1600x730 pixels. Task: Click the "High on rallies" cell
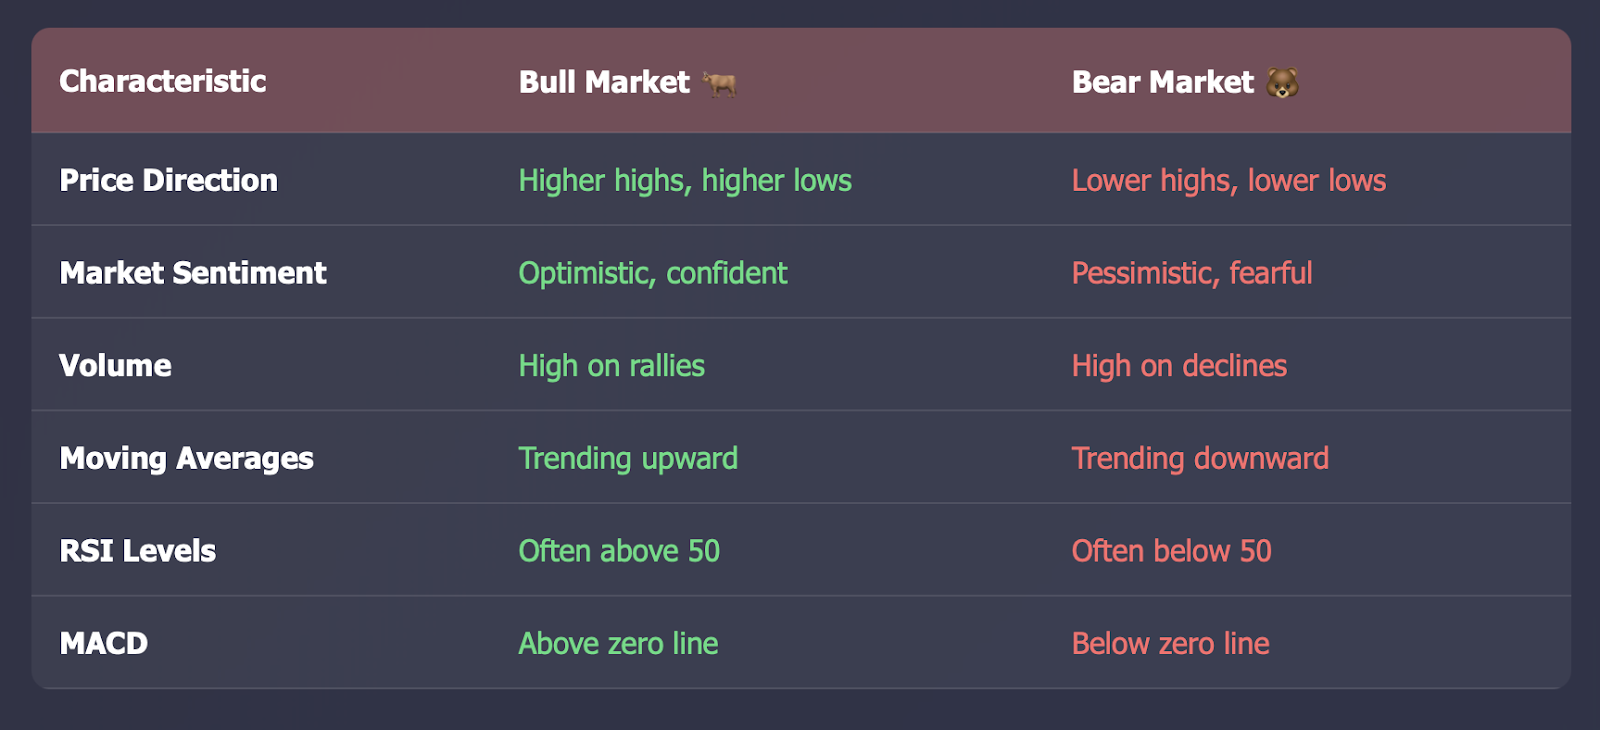612,366
